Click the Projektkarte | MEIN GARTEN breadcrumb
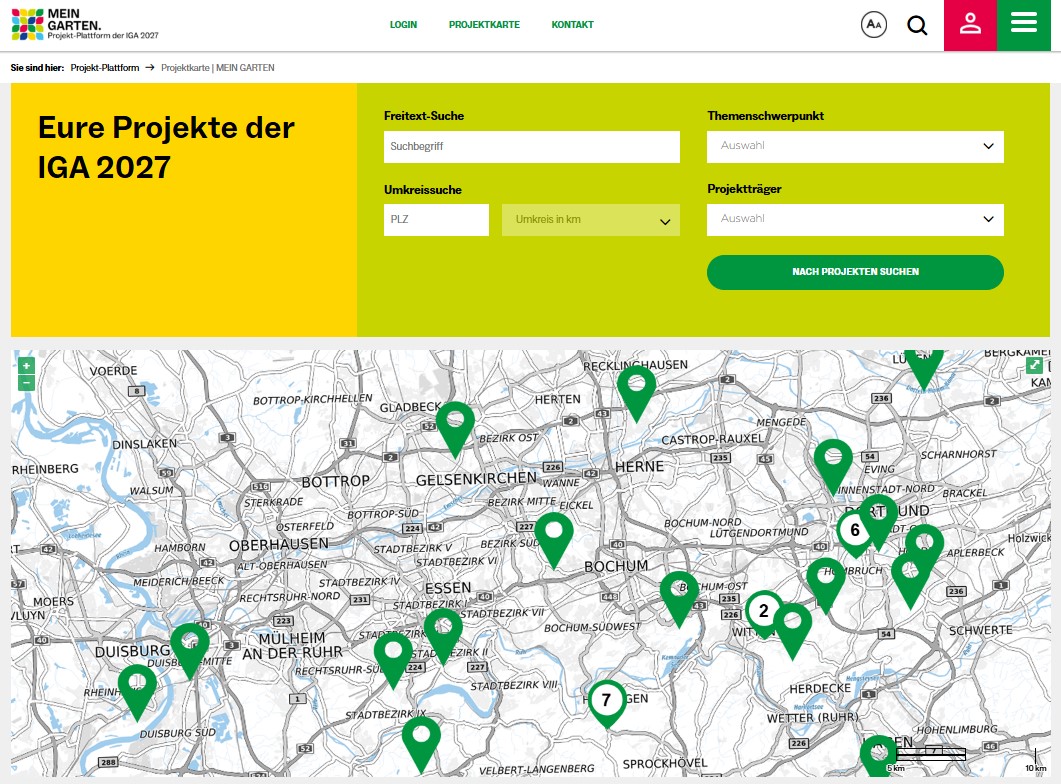 point(218,68)
